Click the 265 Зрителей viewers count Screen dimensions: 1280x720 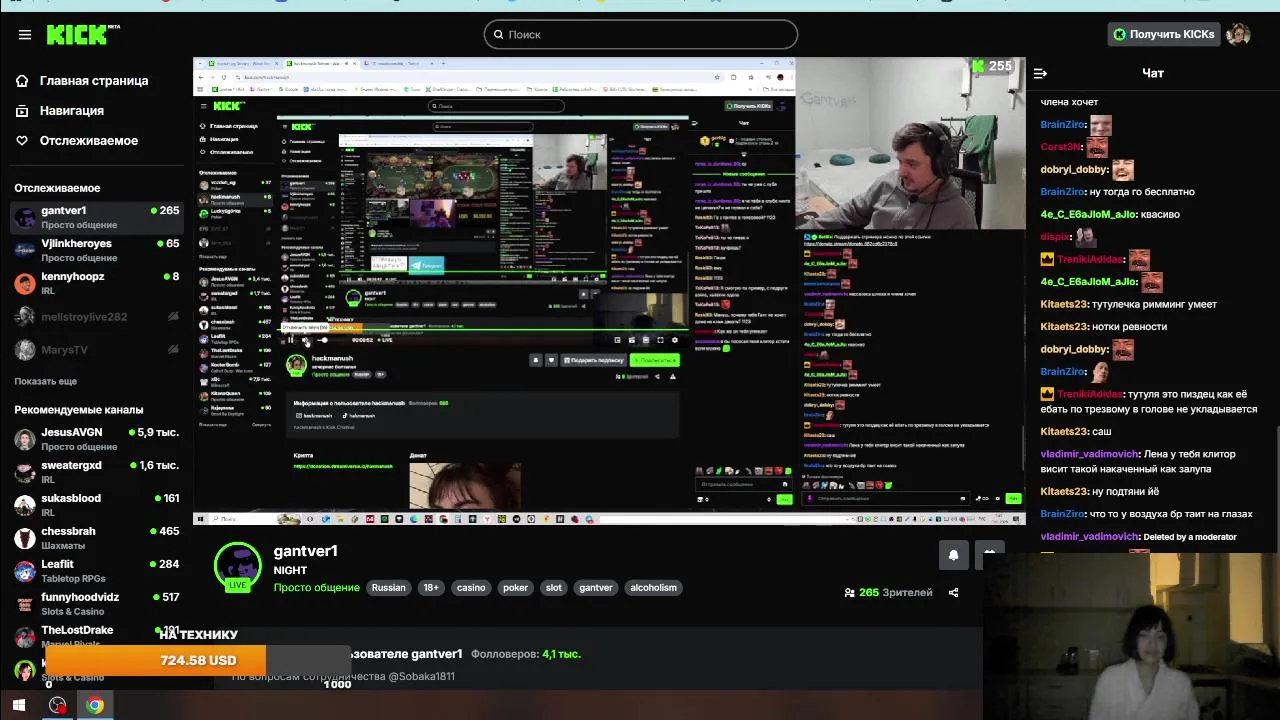click(x=888, y=592)
